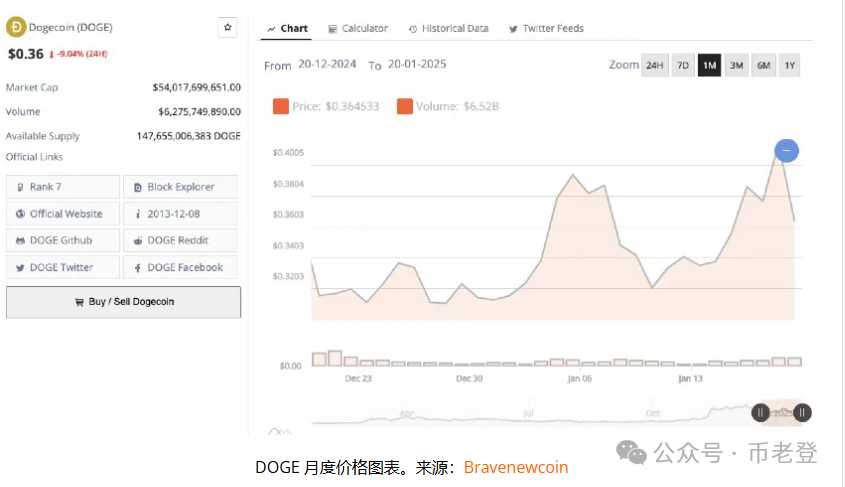Set chart zoom to 6M
The height and width of the screenshot is (487, 845).
[x=763, y=65]
